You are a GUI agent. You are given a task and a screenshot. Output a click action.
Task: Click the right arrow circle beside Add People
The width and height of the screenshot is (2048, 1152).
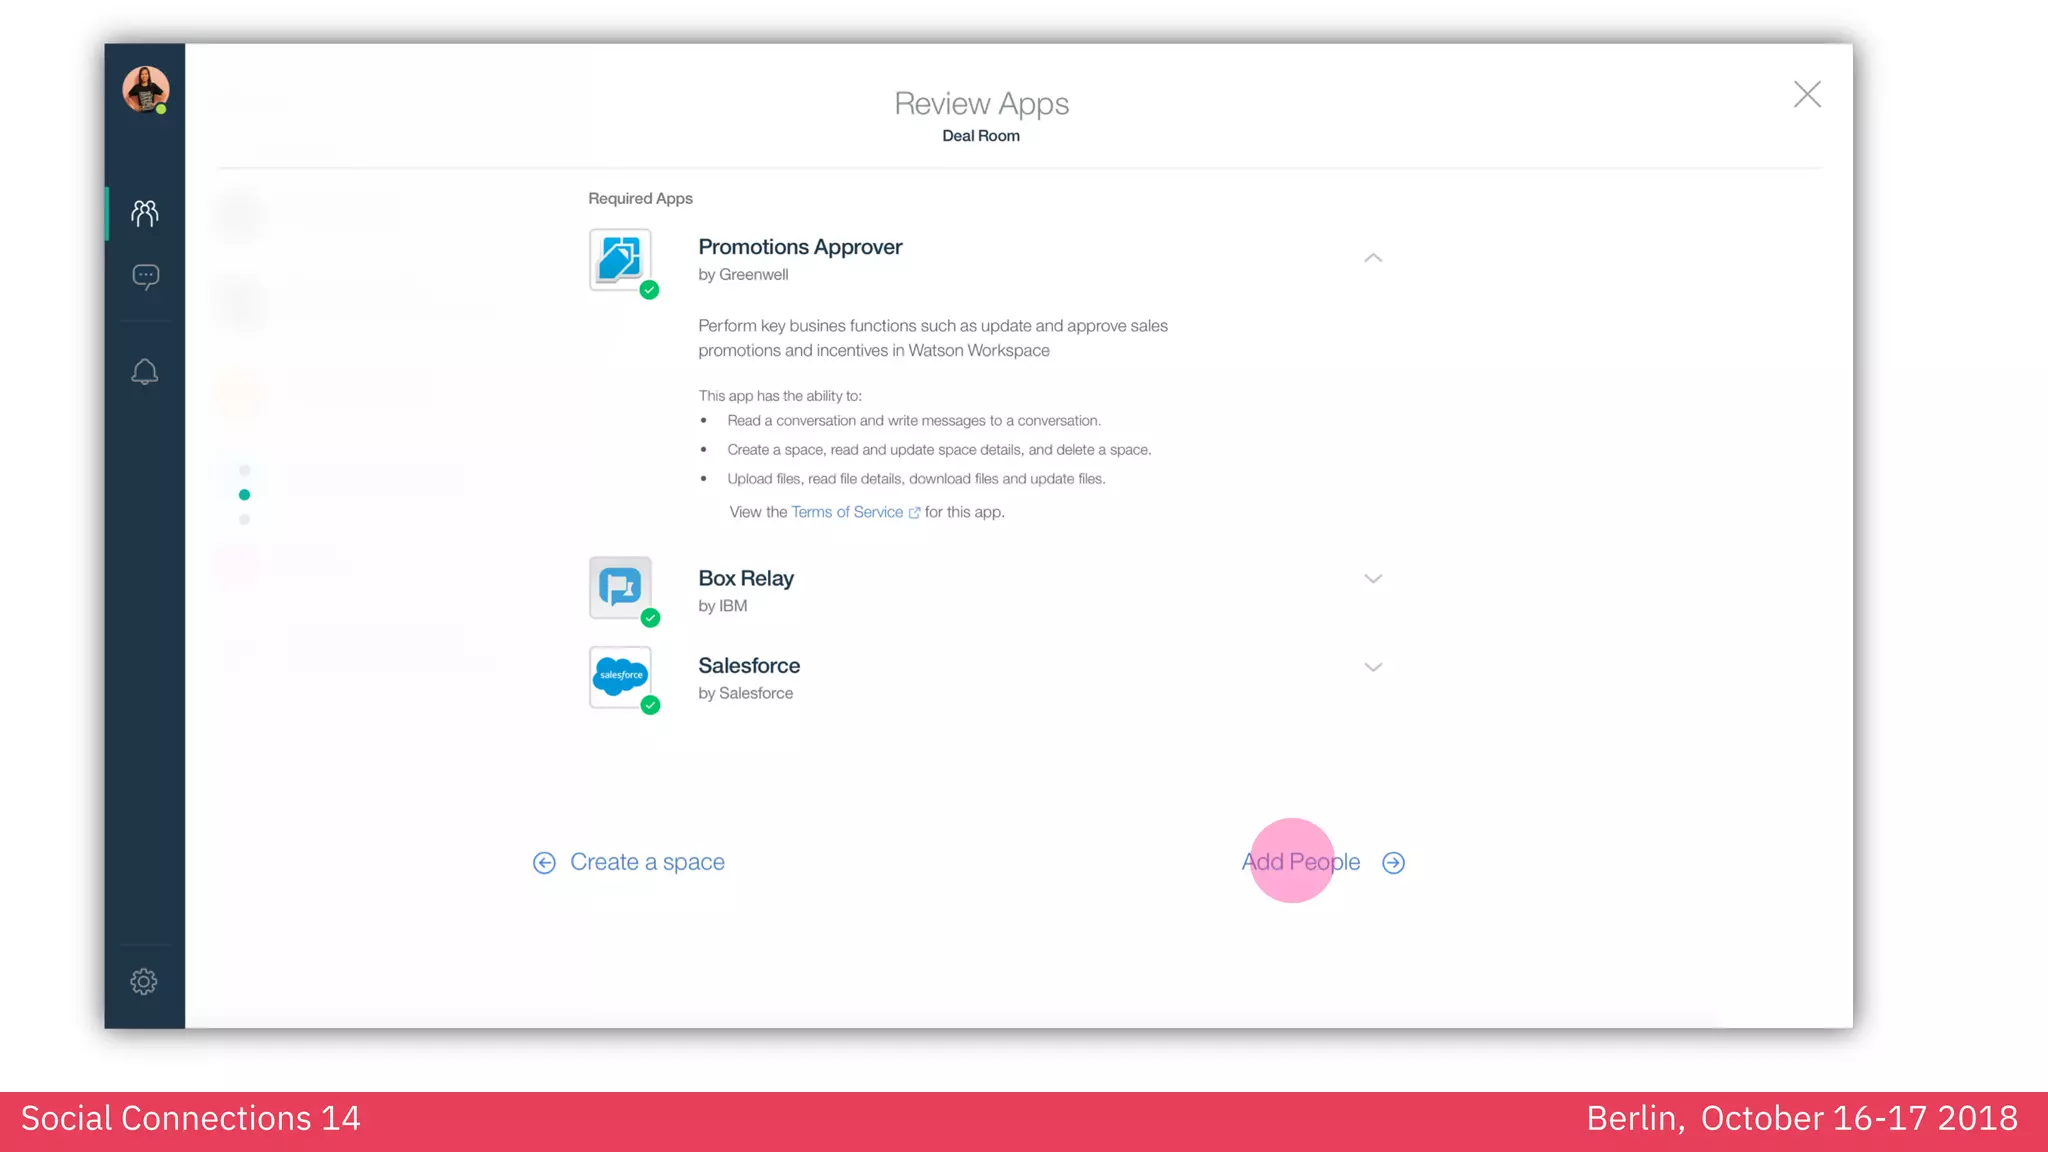point(1393,863)
